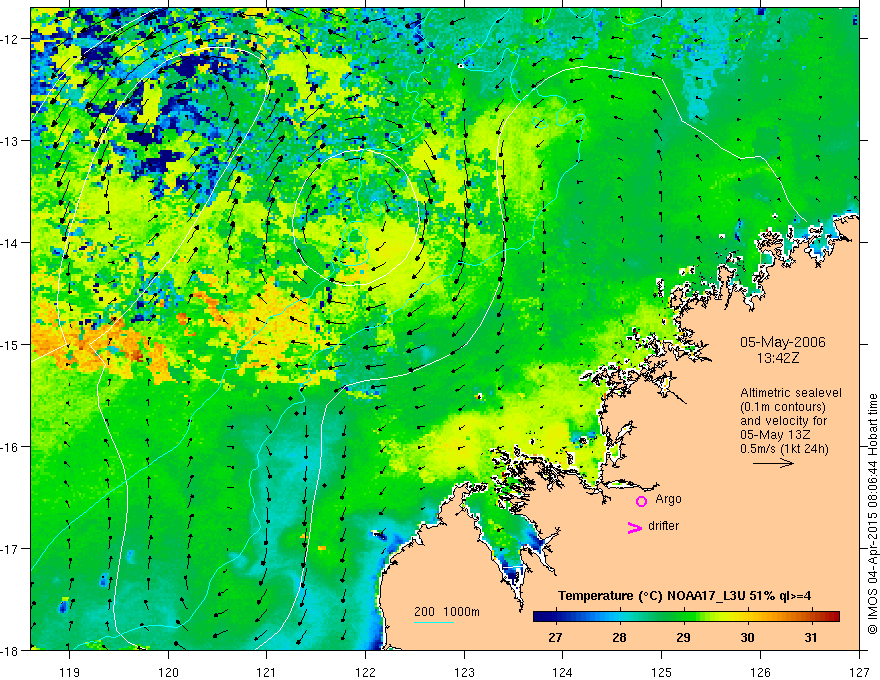The height and width of the screenshot is (680, 880).
Task: Click the 'drifter' legend label
Action: 663,526
